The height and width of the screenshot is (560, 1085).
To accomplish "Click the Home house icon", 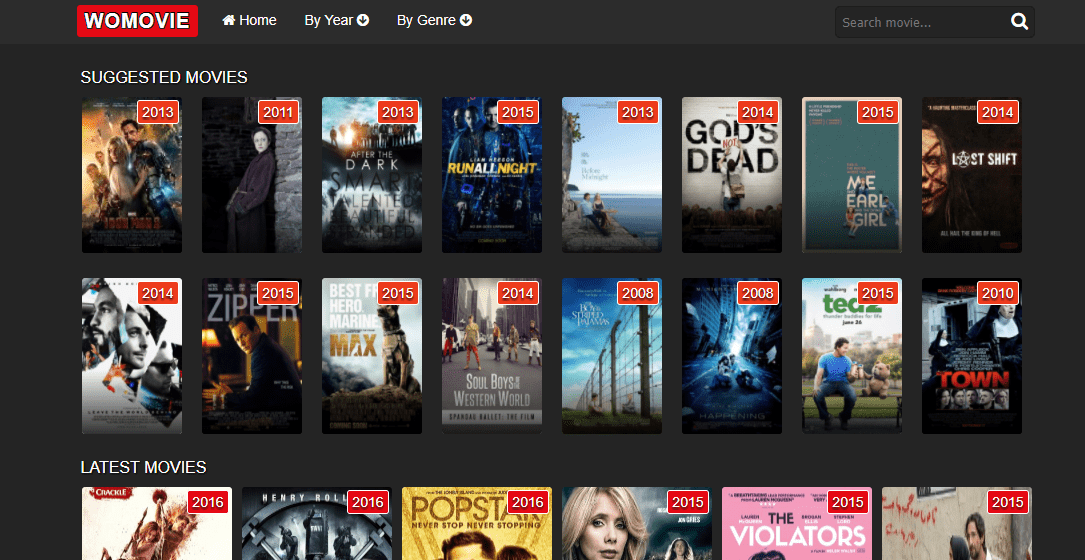I will point(228,21).
